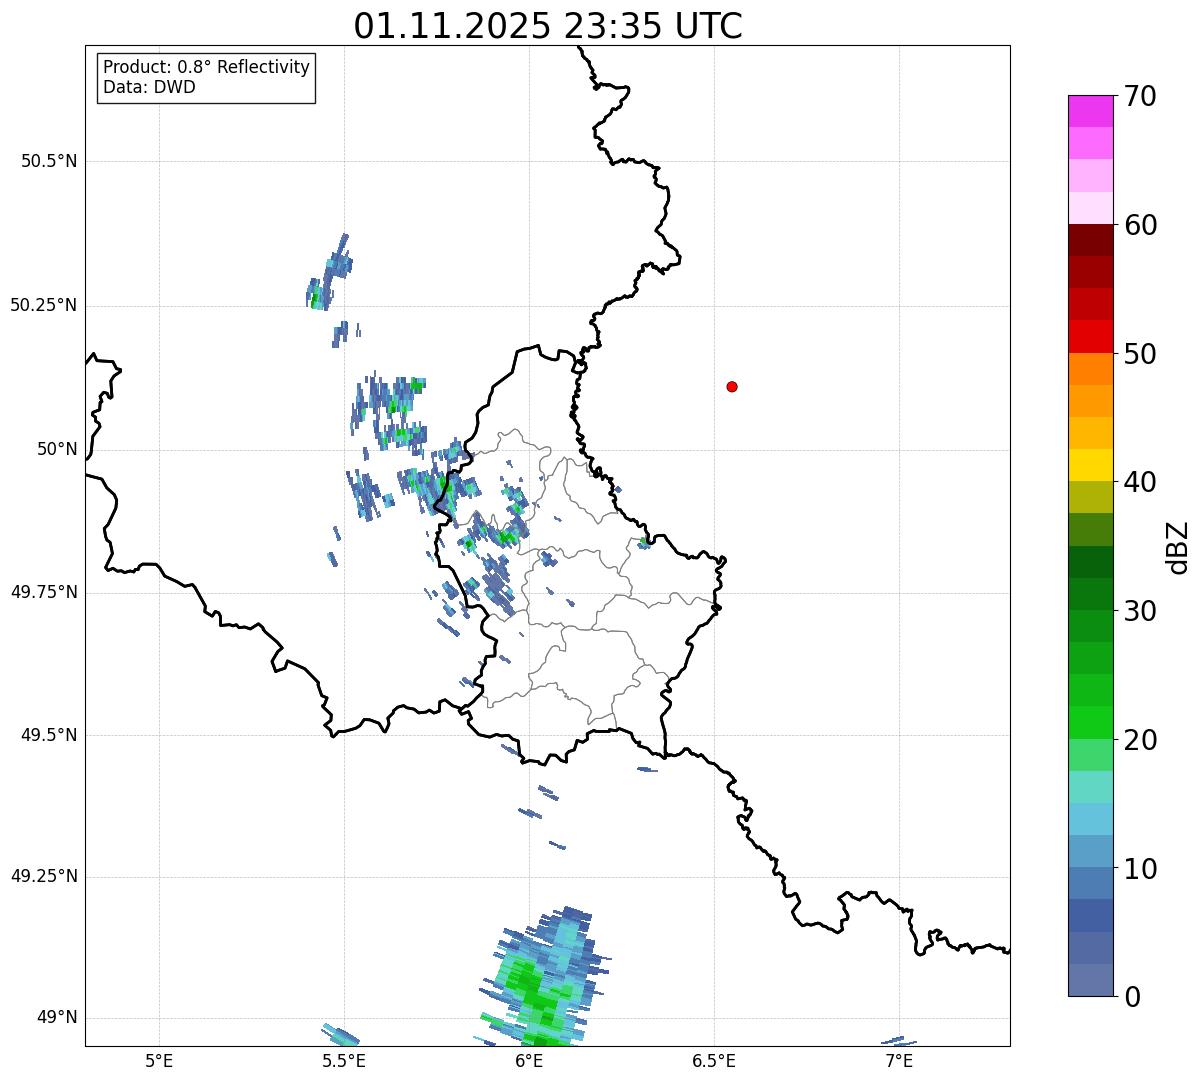Pick the olive colorbar segment below 40
Viewport: 1202px width, 1081px height.
pos(1090,497)
